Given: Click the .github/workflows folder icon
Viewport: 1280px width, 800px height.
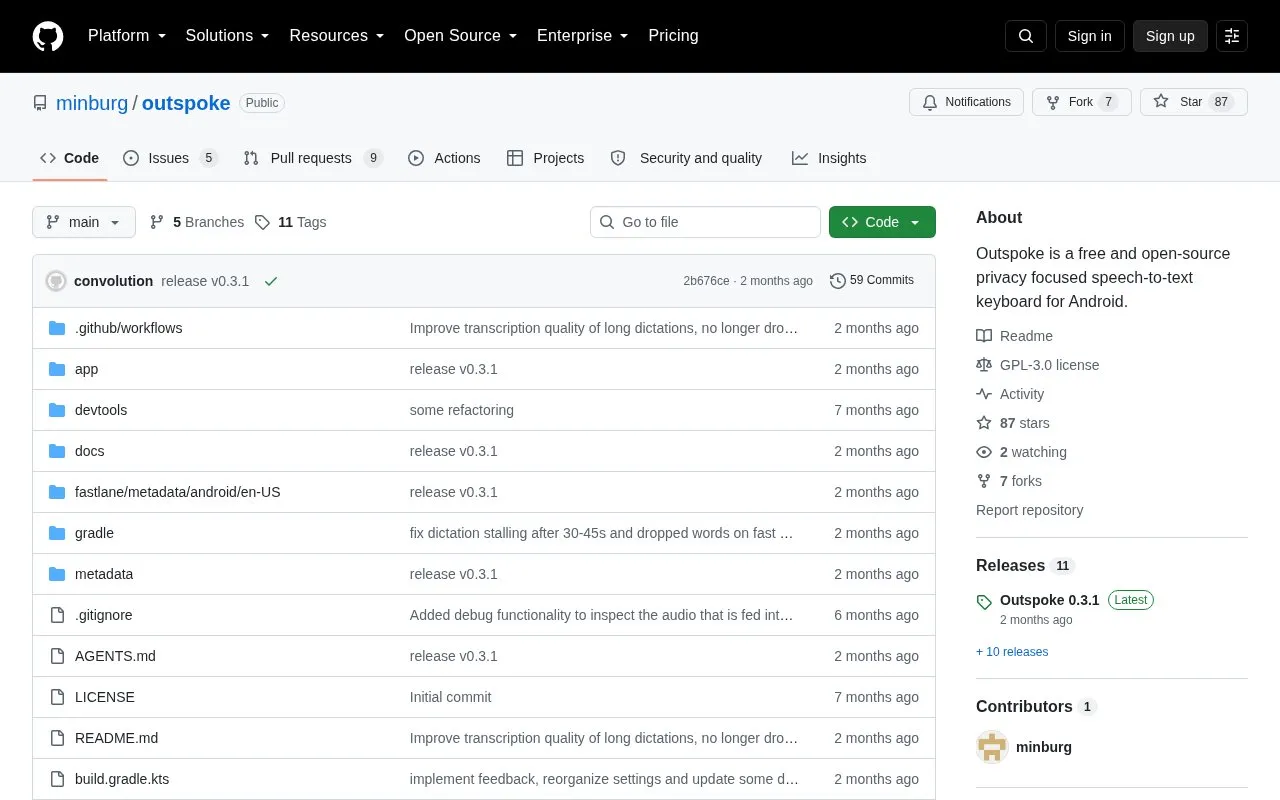Looking at the screenshot, I should coord(57,328).
